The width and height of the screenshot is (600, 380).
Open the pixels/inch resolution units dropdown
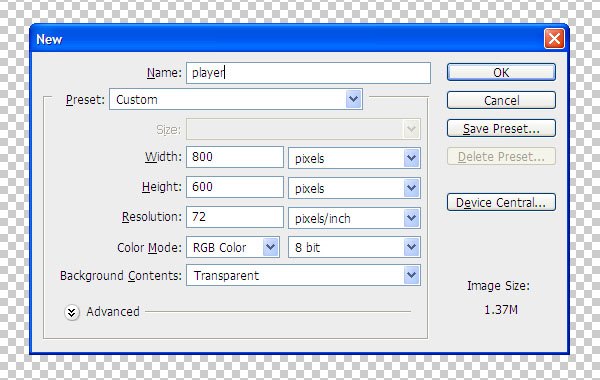(354, 218)
